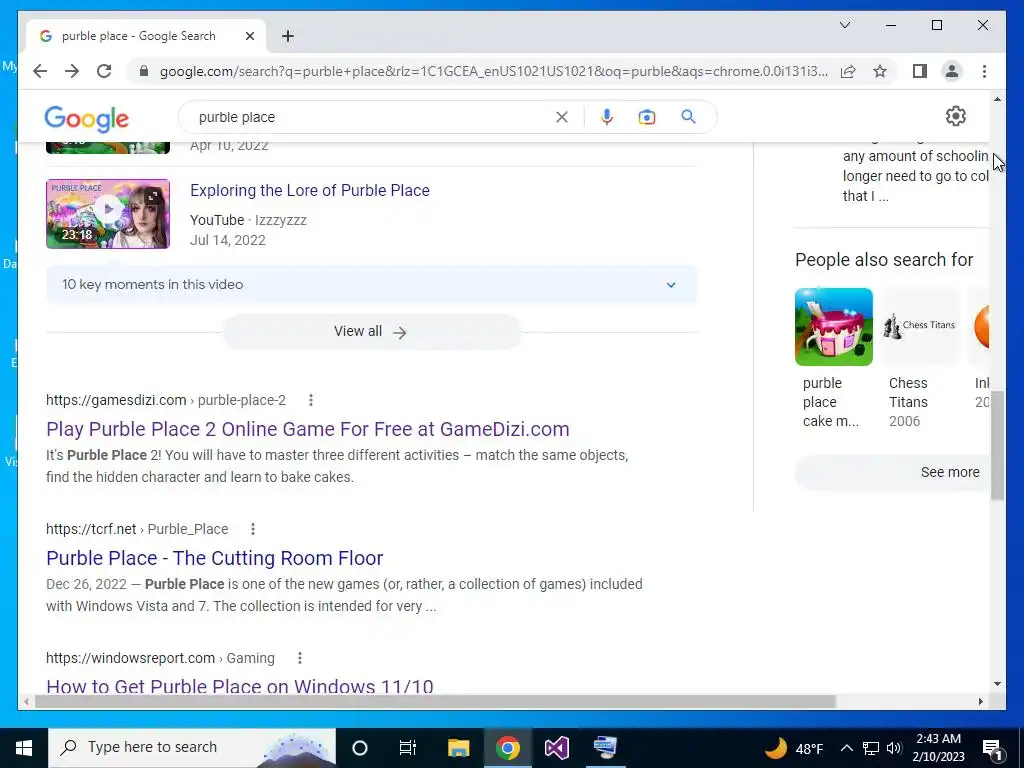Image resolution: width=1024 pixels, height=768 pixels.
Task: Click the browser forward arrow
Action: coord(72,71)
